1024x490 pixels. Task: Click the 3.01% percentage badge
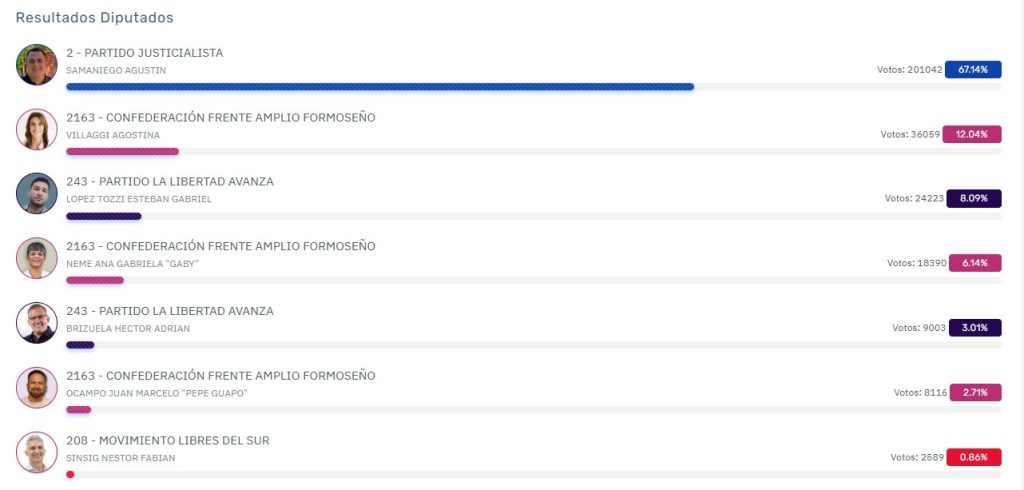[x=975, y=328]
